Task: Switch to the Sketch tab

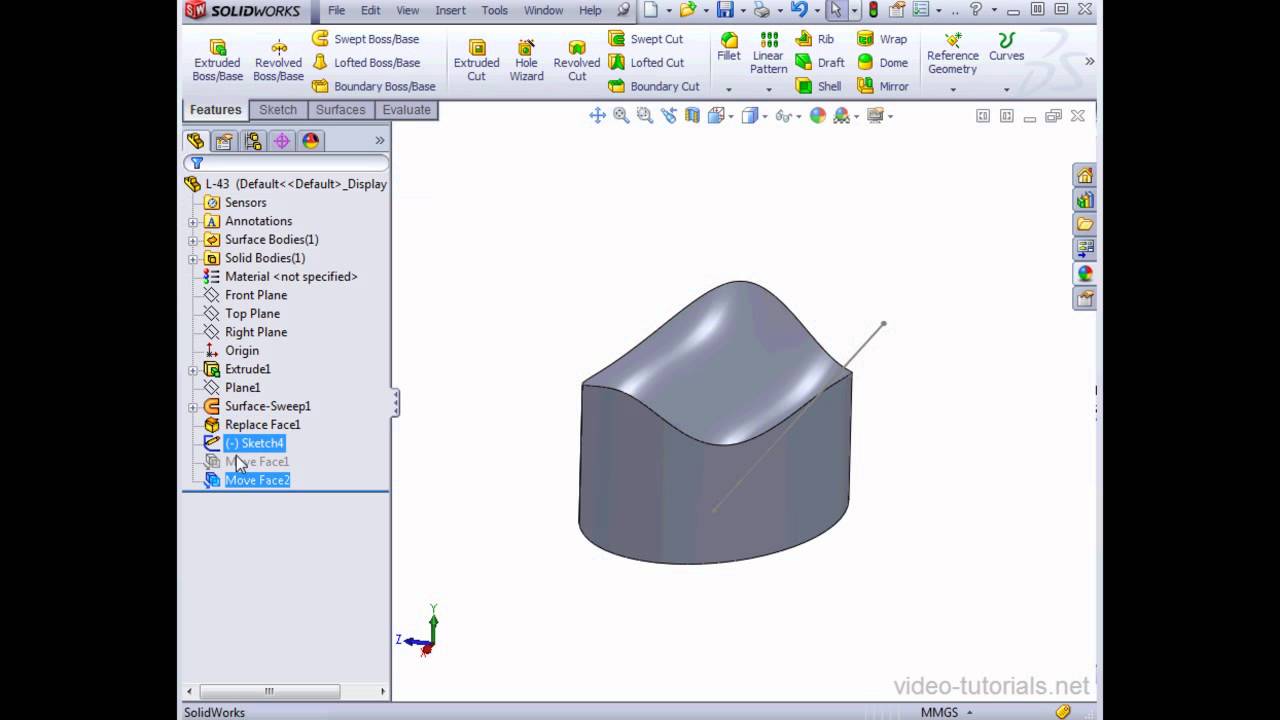Action: 278,110
